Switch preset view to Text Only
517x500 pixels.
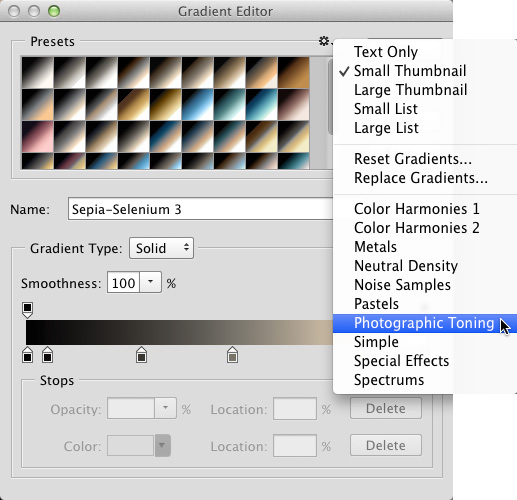[x=386, y=52]
